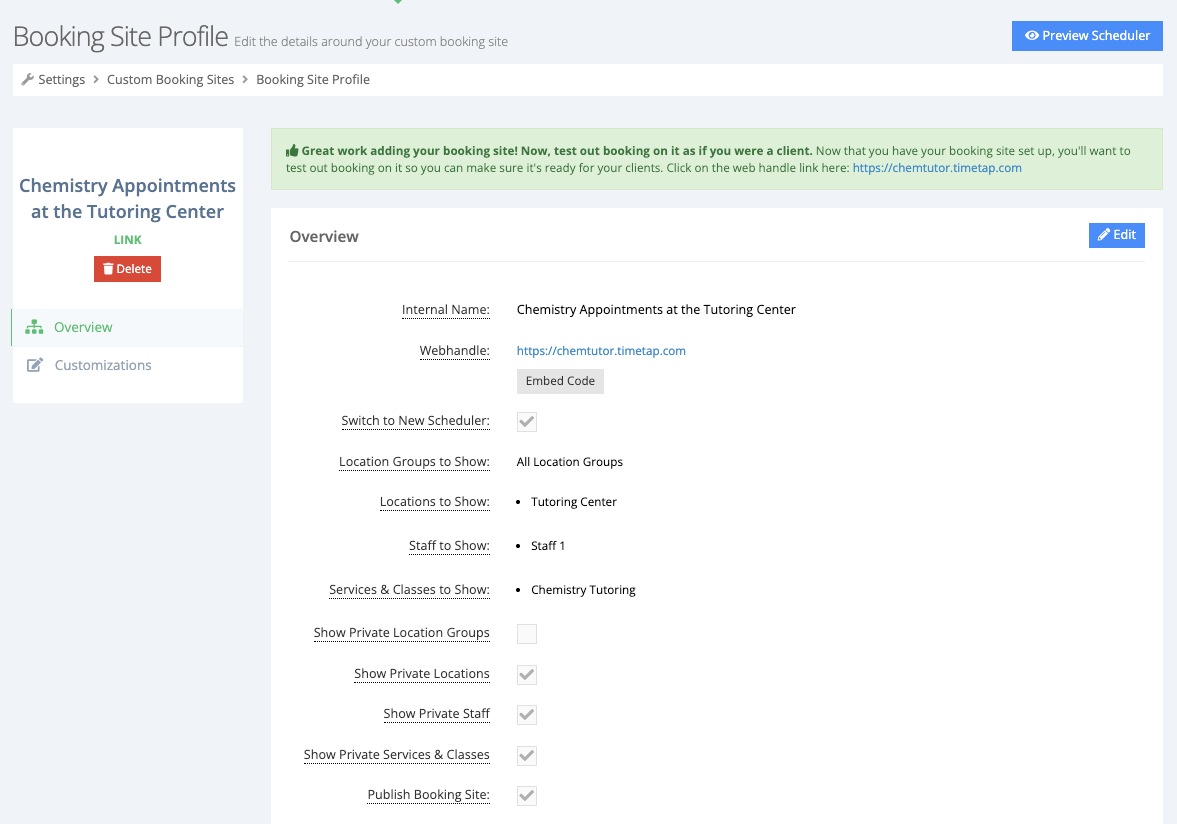This screenshot has width=1177, height=824.
Task: Open the chemtutor link in the green banner
Action: click(x=937, y=168)
